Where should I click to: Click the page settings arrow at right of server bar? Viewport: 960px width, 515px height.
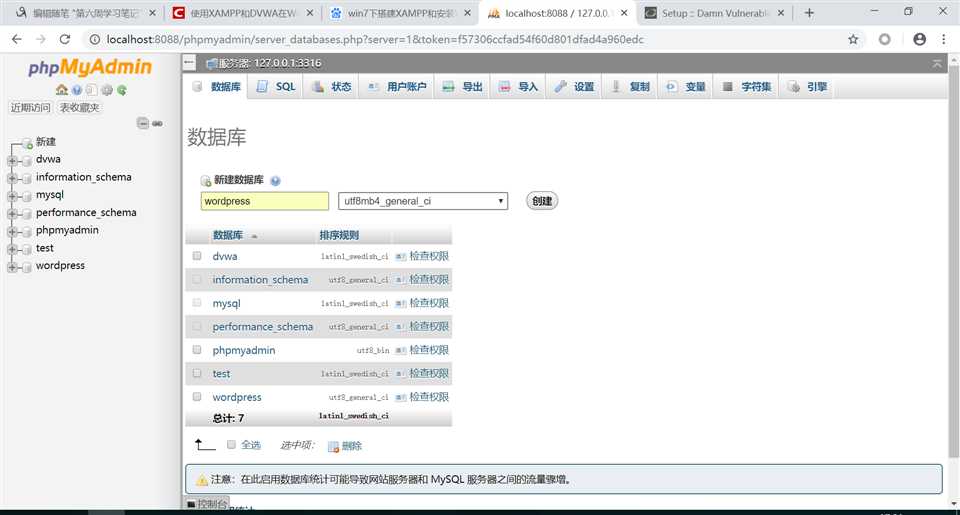[x=937, y=63]
